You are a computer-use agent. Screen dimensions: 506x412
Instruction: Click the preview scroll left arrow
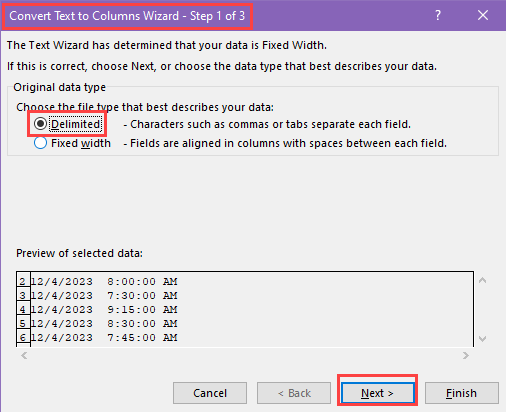(24, 356)
